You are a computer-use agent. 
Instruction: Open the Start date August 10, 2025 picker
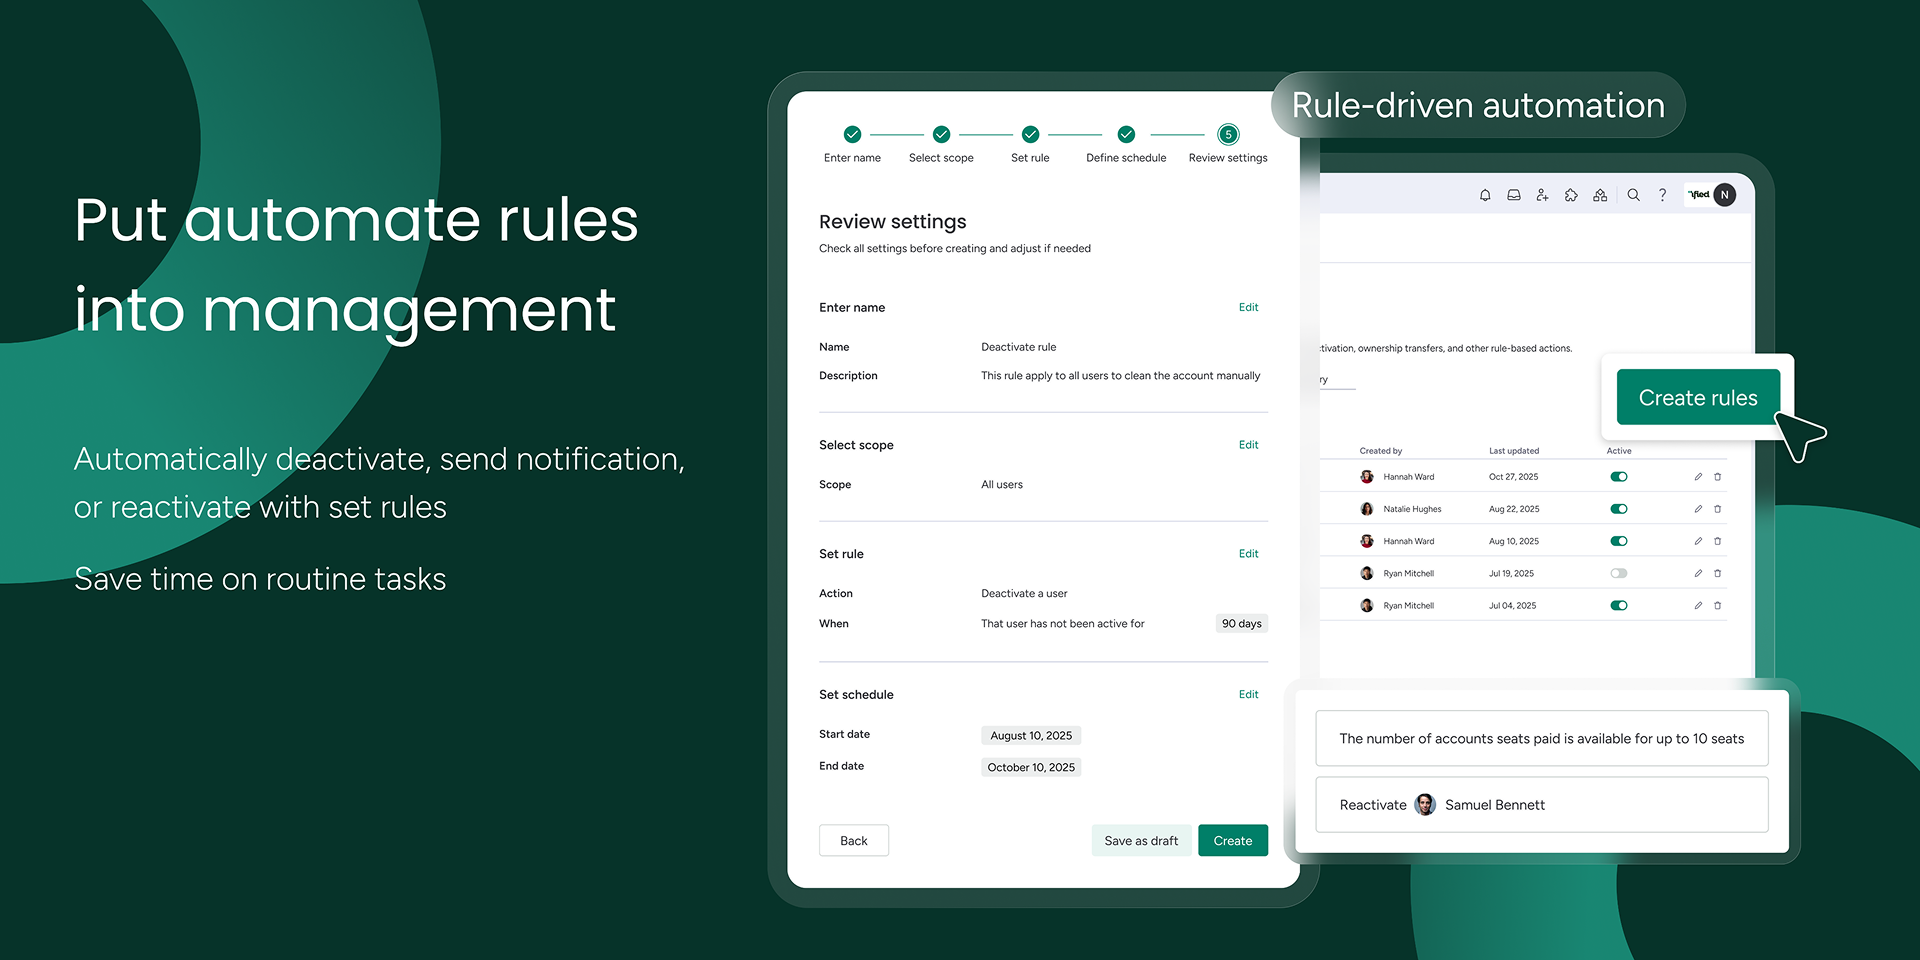coord(1031,736)
